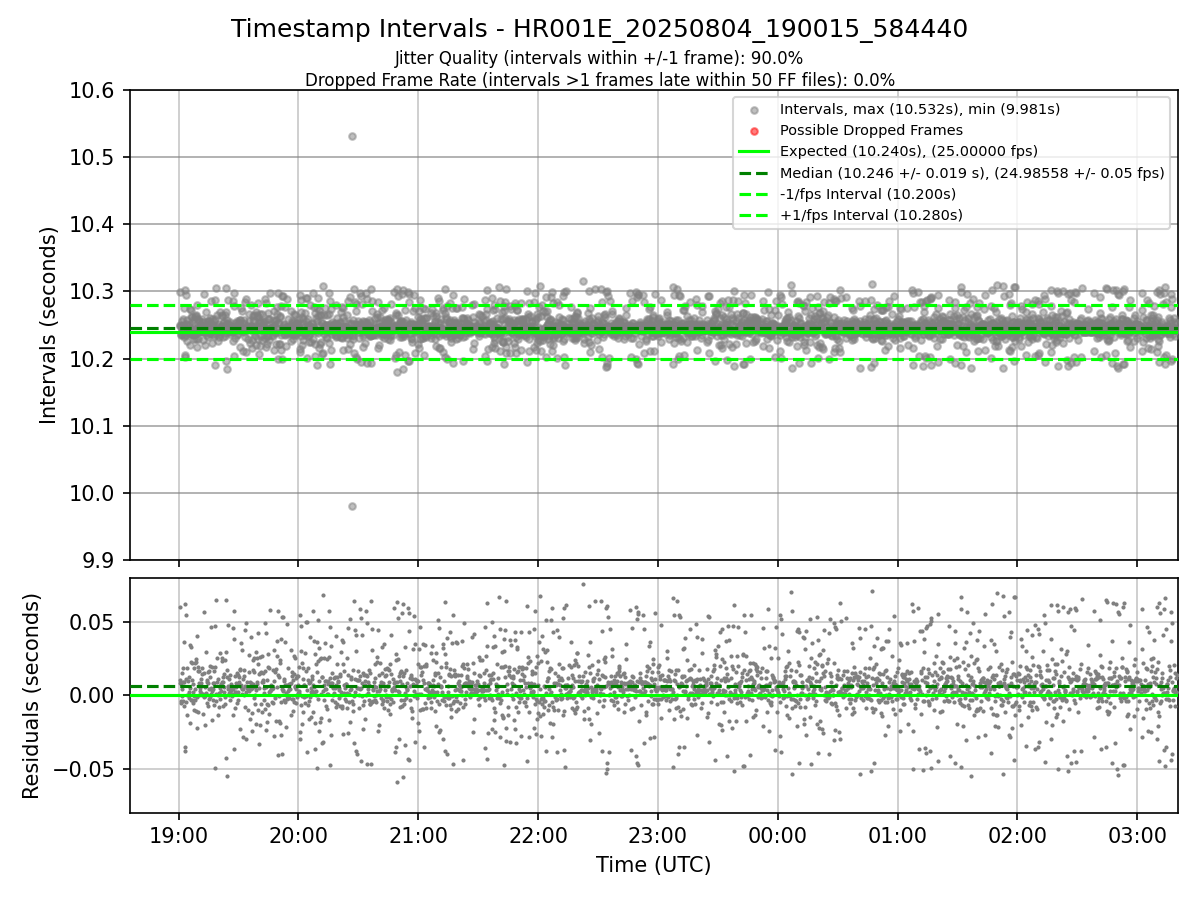Click the Time (UTC) x-axis label

[653, 865]
